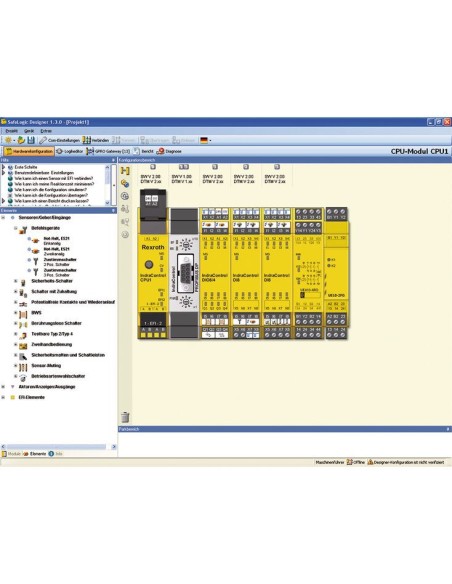
Task: Open the Bericht report view
Action: point(143,151)
